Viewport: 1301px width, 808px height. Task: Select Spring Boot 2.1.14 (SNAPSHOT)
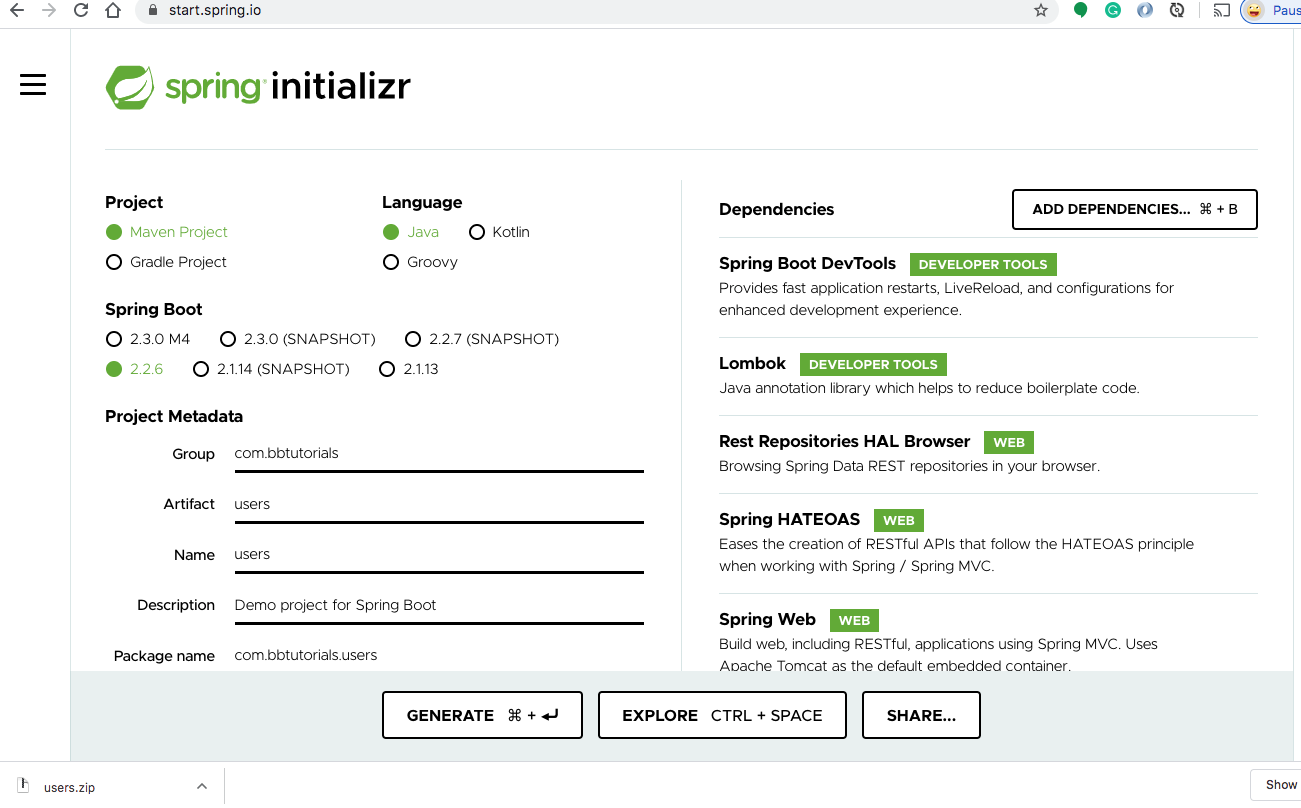click(x=271, y=369)
